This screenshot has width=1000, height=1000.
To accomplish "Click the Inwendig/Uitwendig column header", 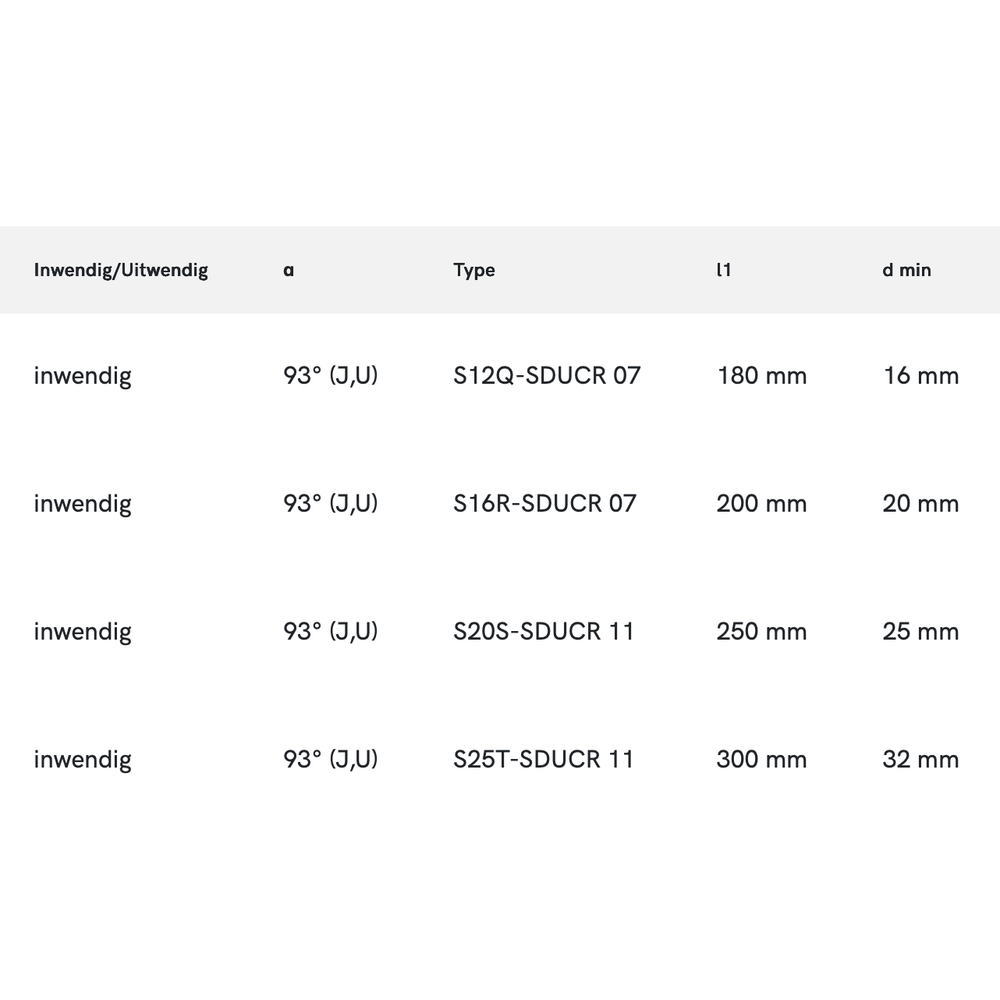I will coord(121,270).
